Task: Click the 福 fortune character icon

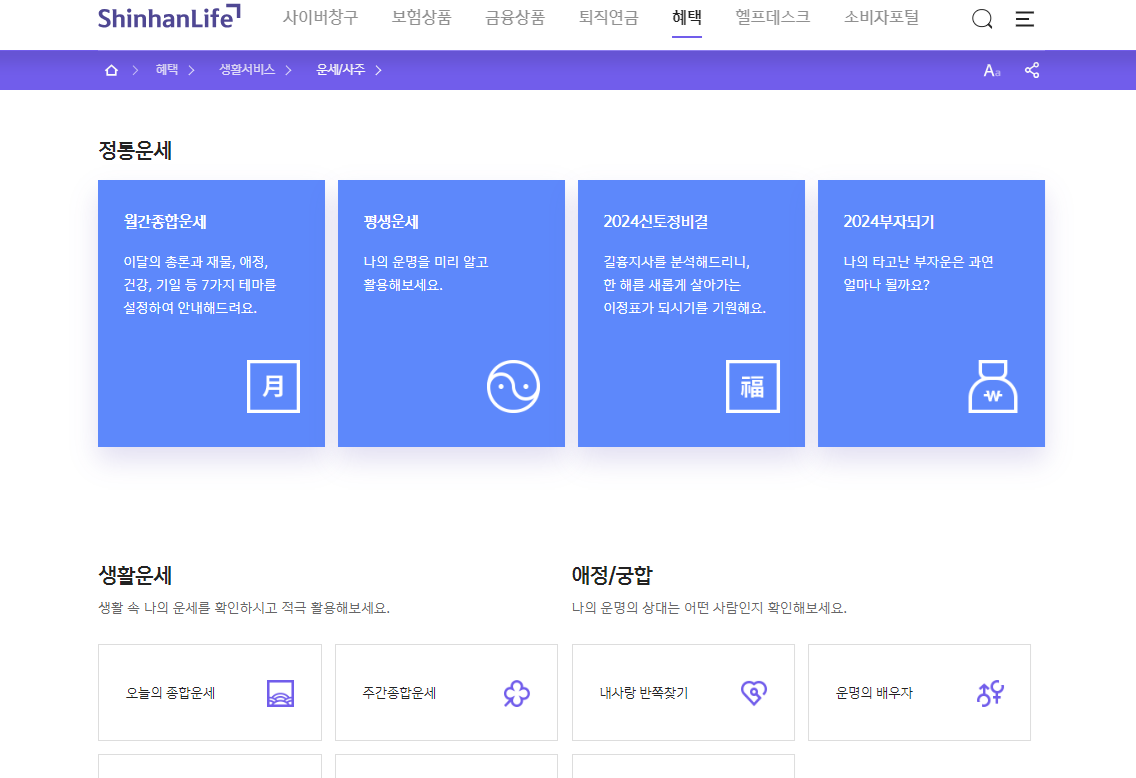Action: 753,386
